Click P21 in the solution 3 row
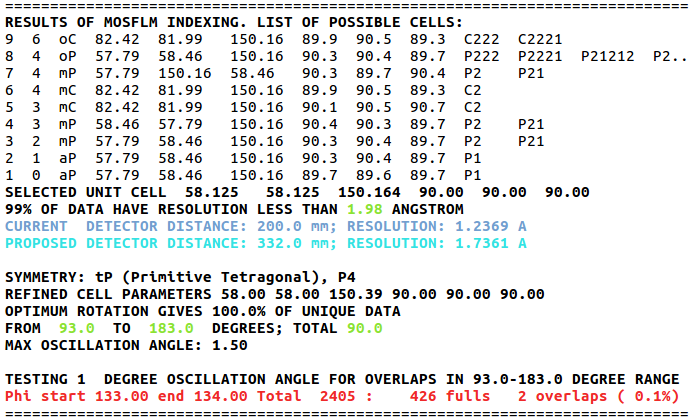The image size is (695, 418). (531, 141)
